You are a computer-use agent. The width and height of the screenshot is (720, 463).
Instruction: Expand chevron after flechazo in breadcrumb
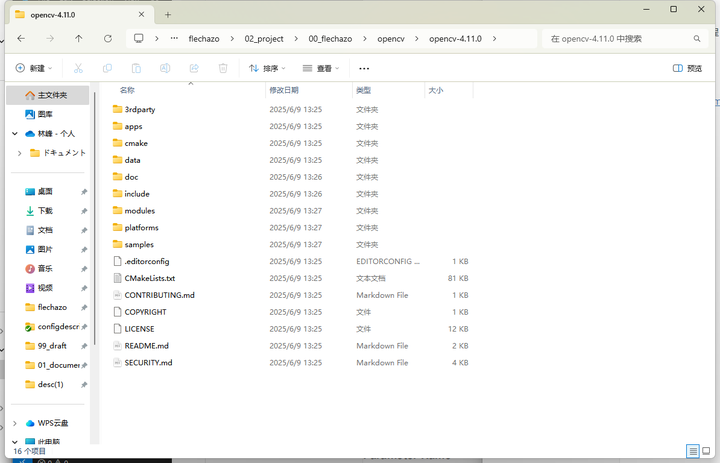click(x=232, y=39)
